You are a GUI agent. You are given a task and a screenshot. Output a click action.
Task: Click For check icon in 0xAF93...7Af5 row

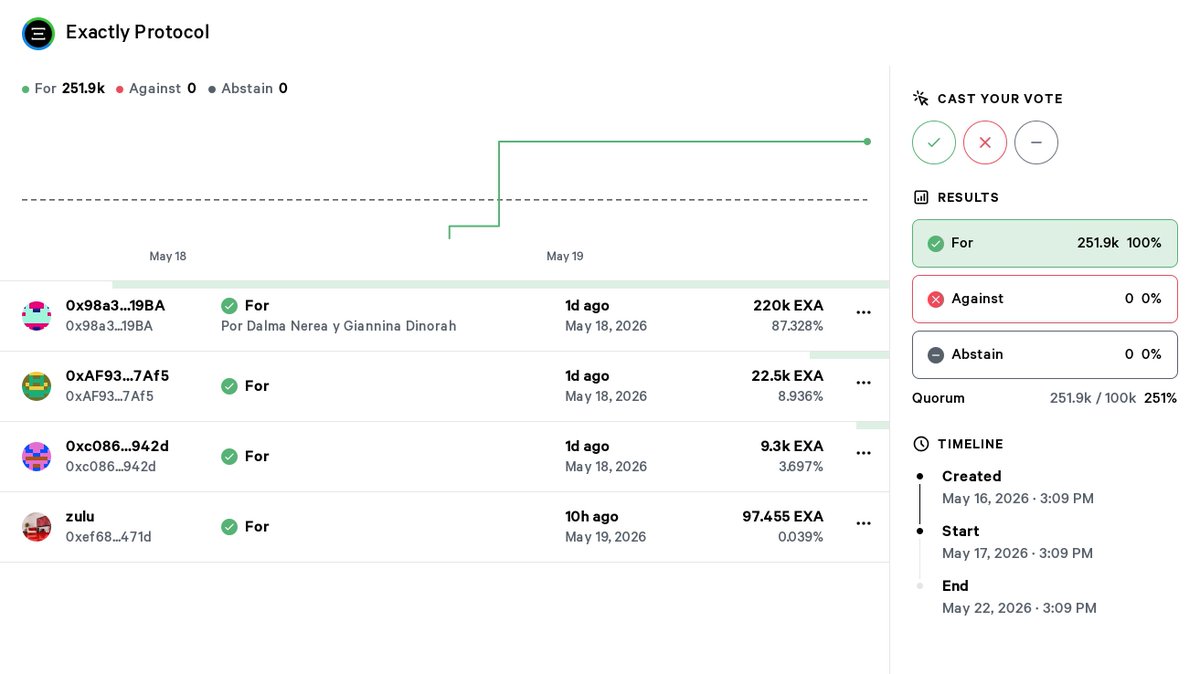229,386
